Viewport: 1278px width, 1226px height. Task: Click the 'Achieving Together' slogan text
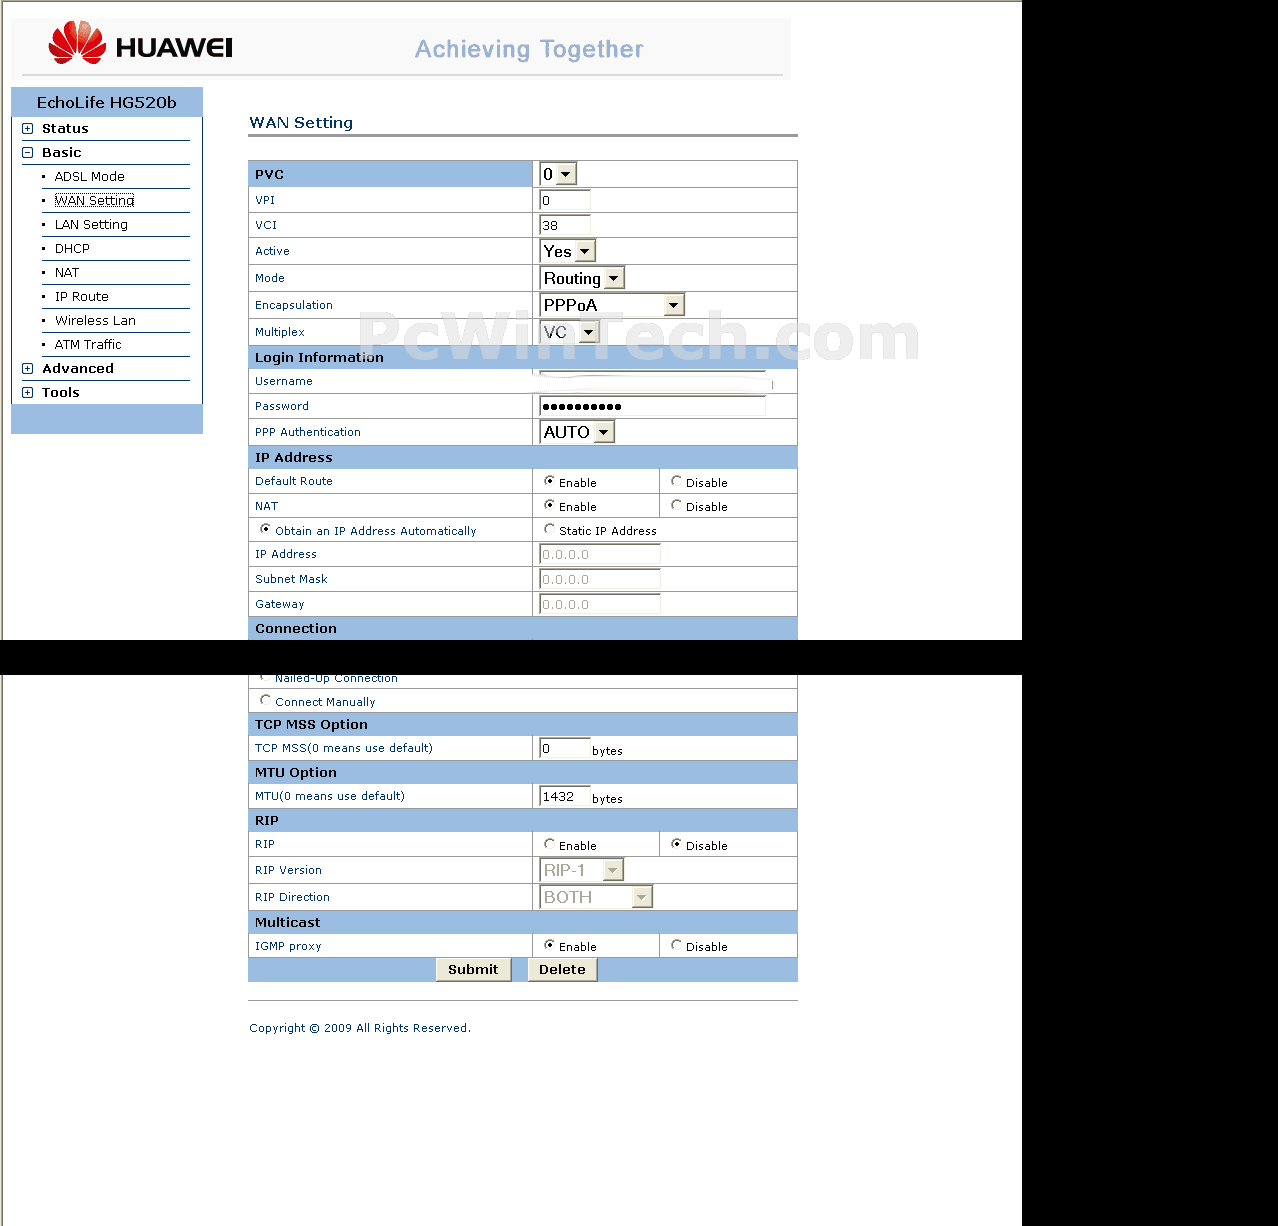(529, 49)
